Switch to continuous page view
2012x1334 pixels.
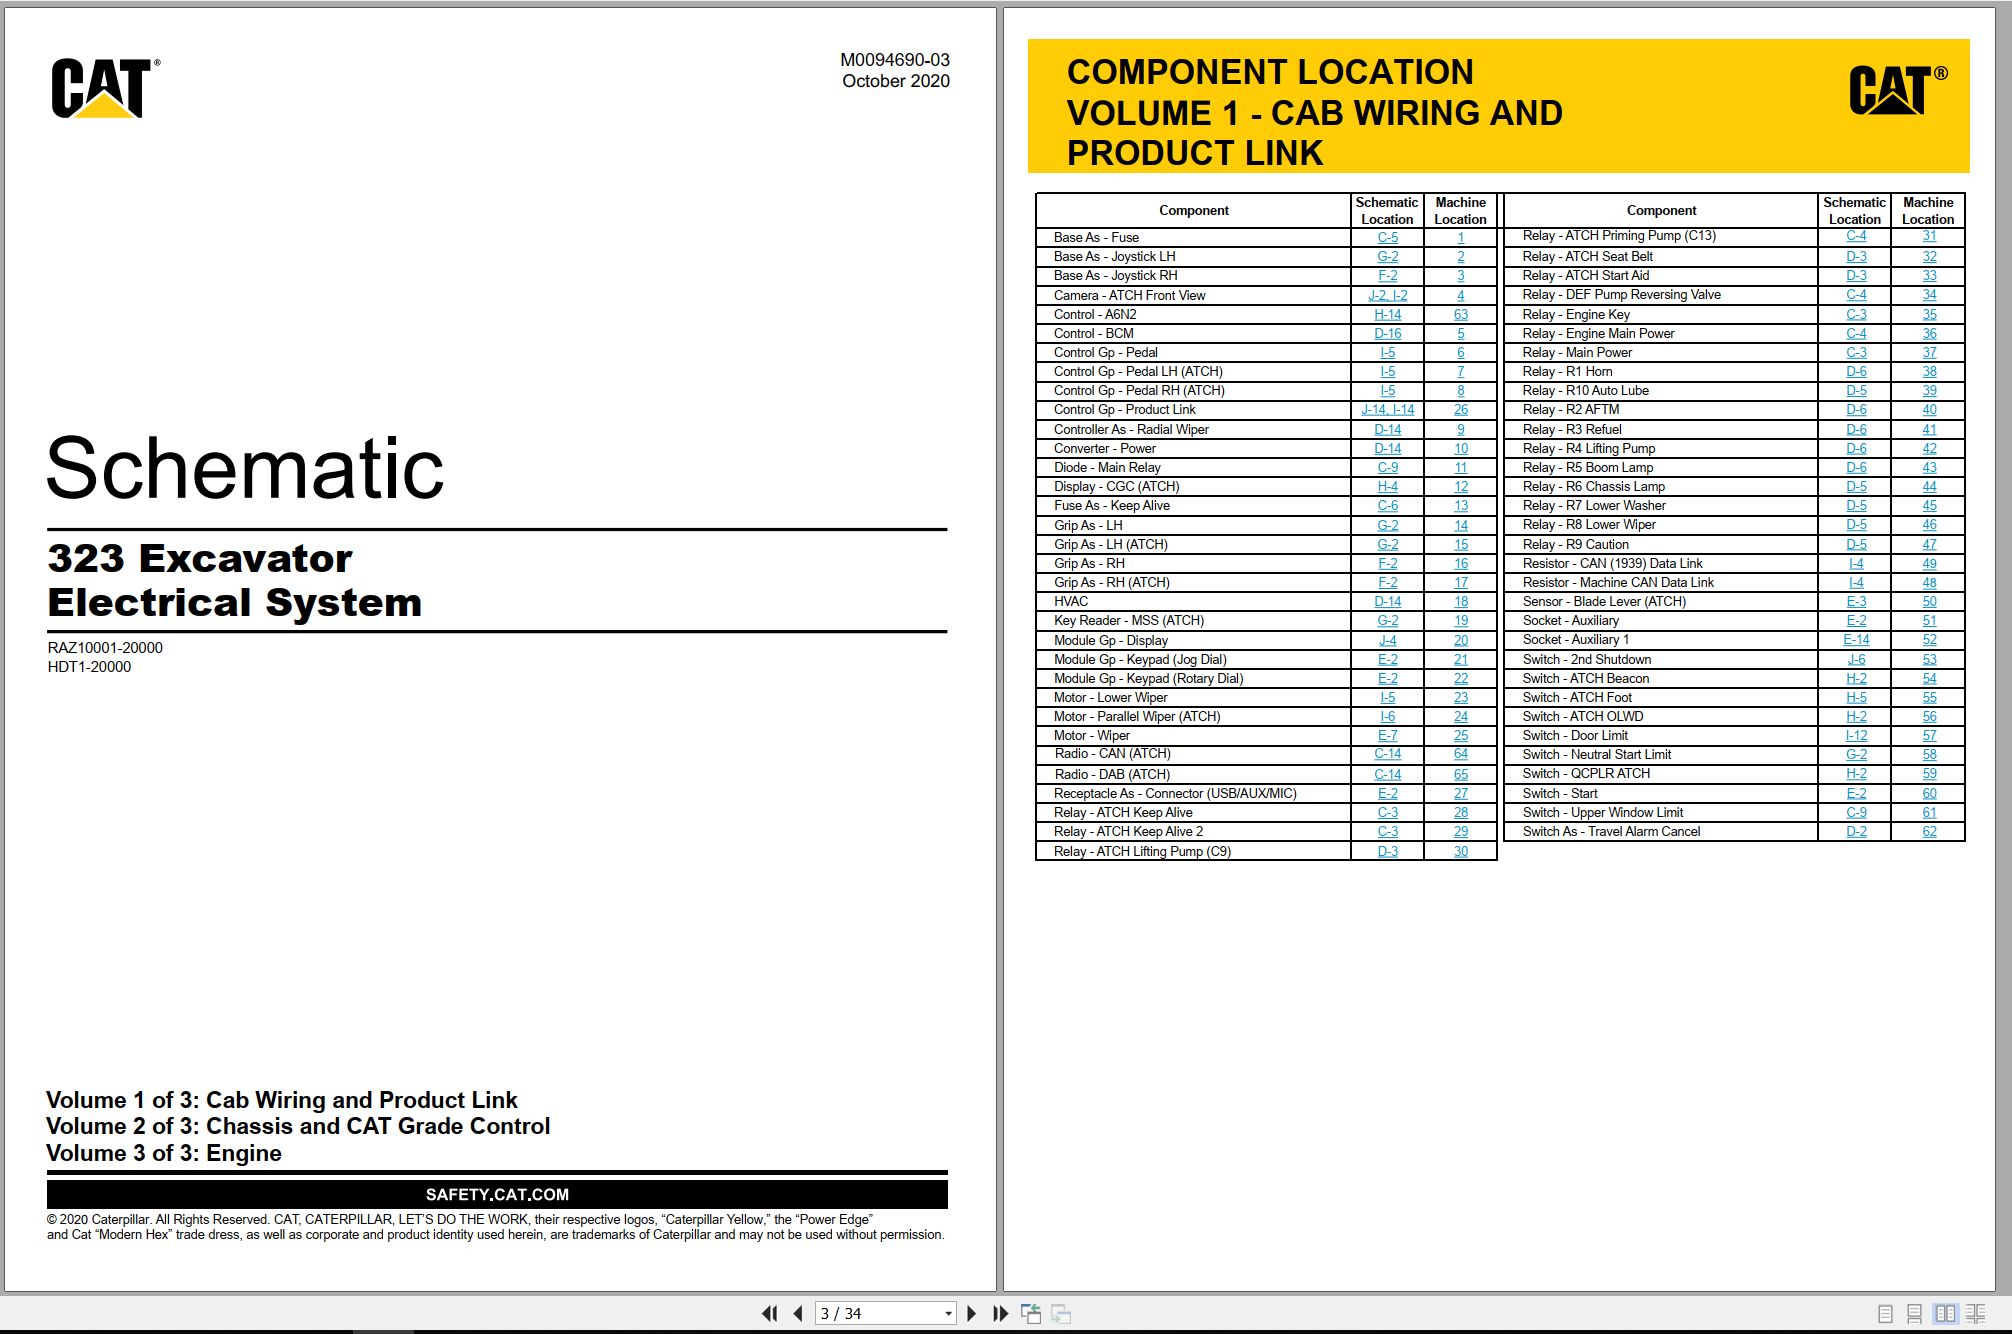tap(1914, 1313)
